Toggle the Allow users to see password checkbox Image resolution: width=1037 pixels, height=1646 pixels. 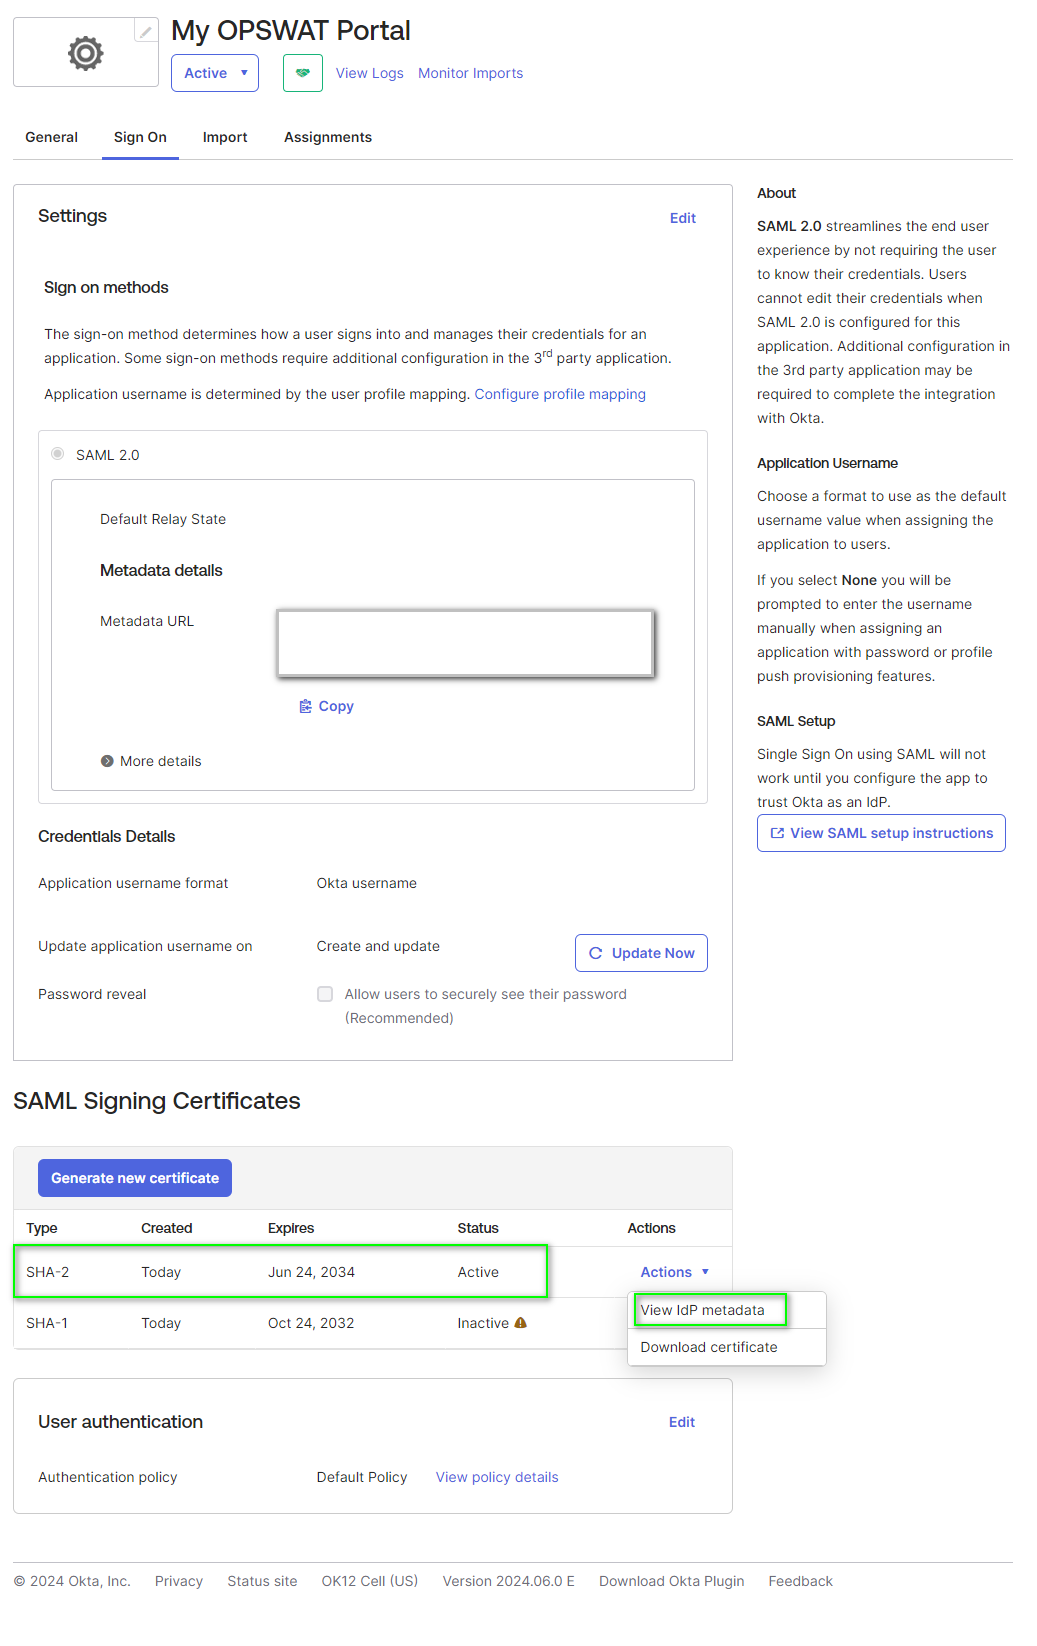[x=325, y=994]
